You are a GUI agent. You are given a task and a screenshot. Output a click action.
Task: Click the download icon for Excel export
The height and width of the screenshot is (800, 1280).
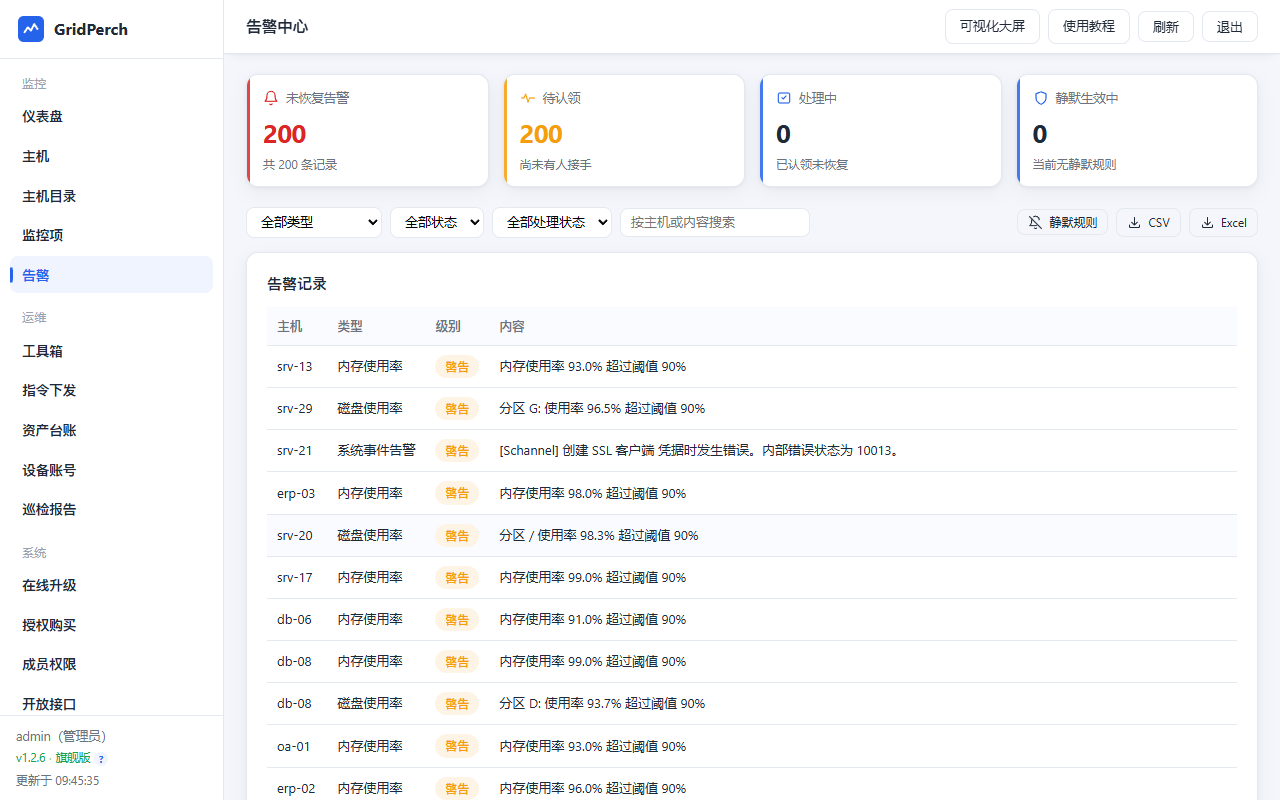click(1207, 222)
